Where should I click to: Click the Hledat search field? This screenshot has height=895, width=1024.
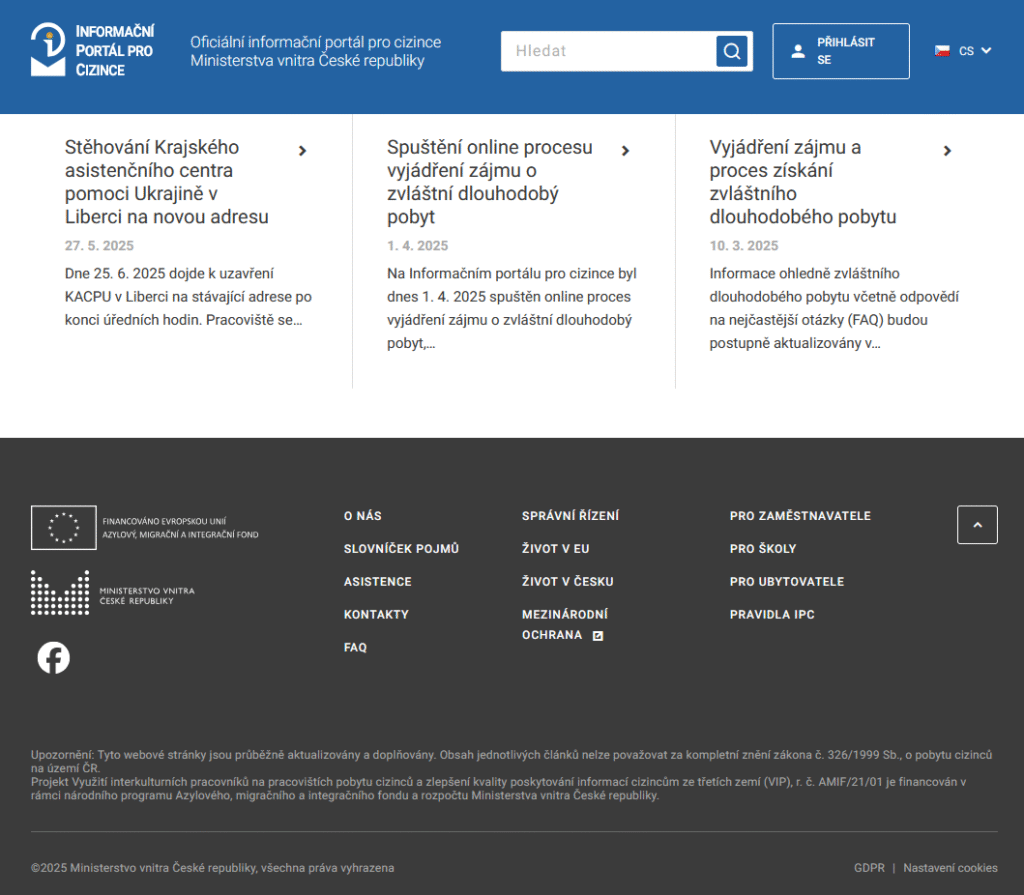point(608,51)
